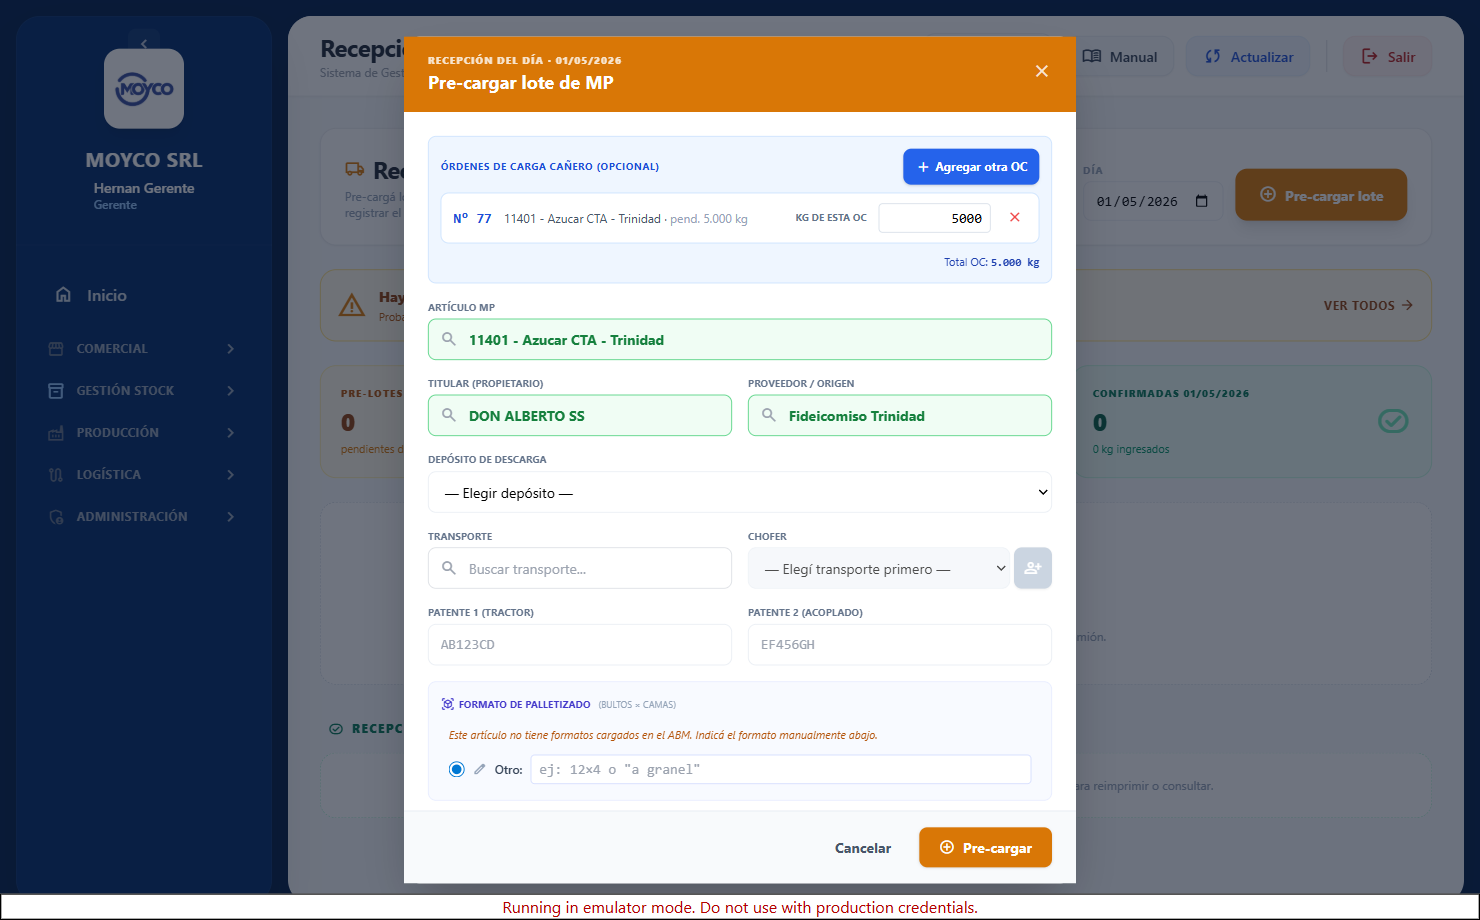Expand the COMERCIAL menu section
Image resolution: width=1480 pixels, height=920 pixels.
[x=144, y=348]
